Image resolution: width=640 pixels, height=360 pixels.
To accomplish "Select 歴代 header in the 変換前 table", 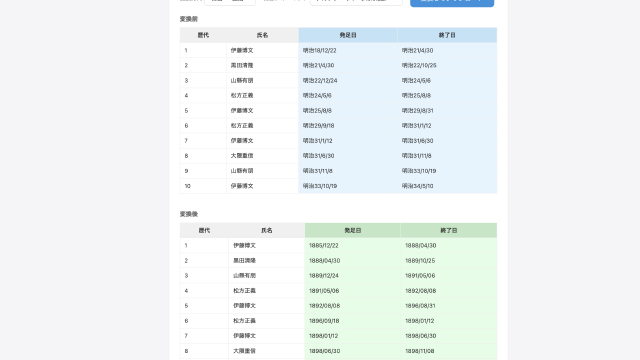I will coord(203,35).
